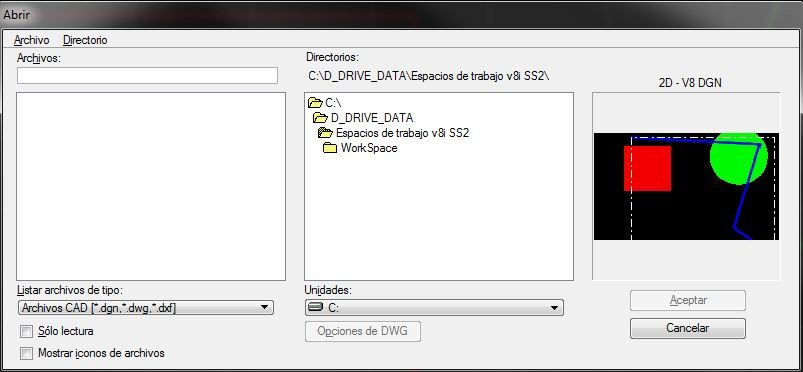Select the D_DRIVE_DATA directory entry
The image size is (803, 372).
pos(372,118)
